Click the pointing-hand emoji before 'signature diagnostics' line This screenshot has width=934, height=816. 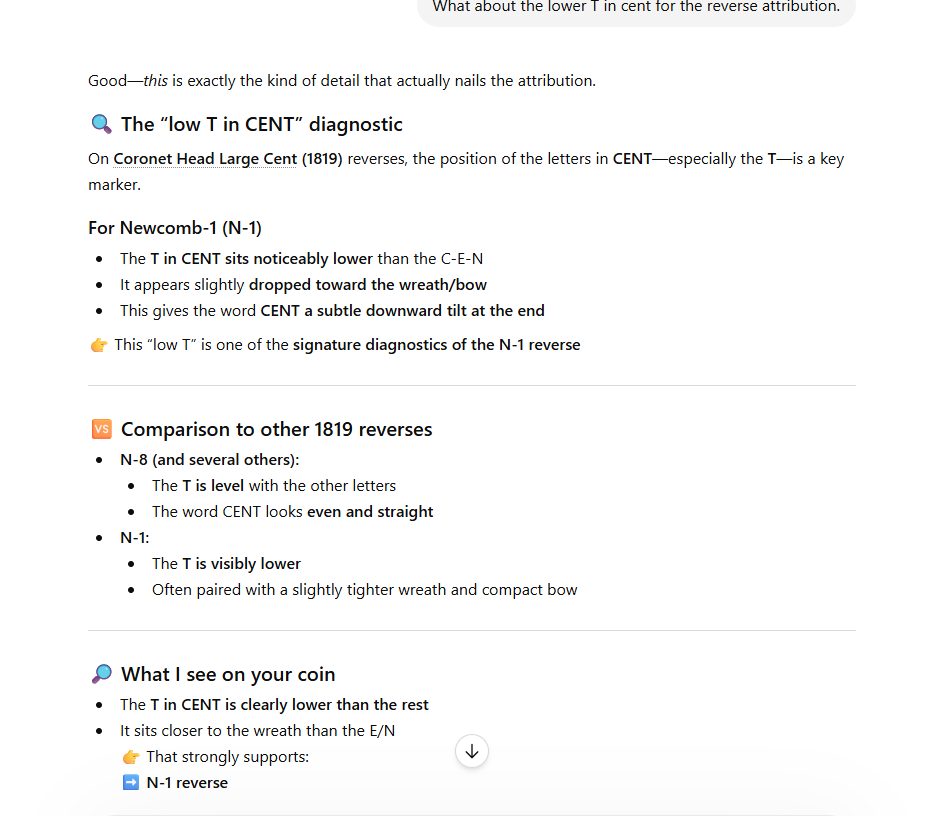(98, 344)
